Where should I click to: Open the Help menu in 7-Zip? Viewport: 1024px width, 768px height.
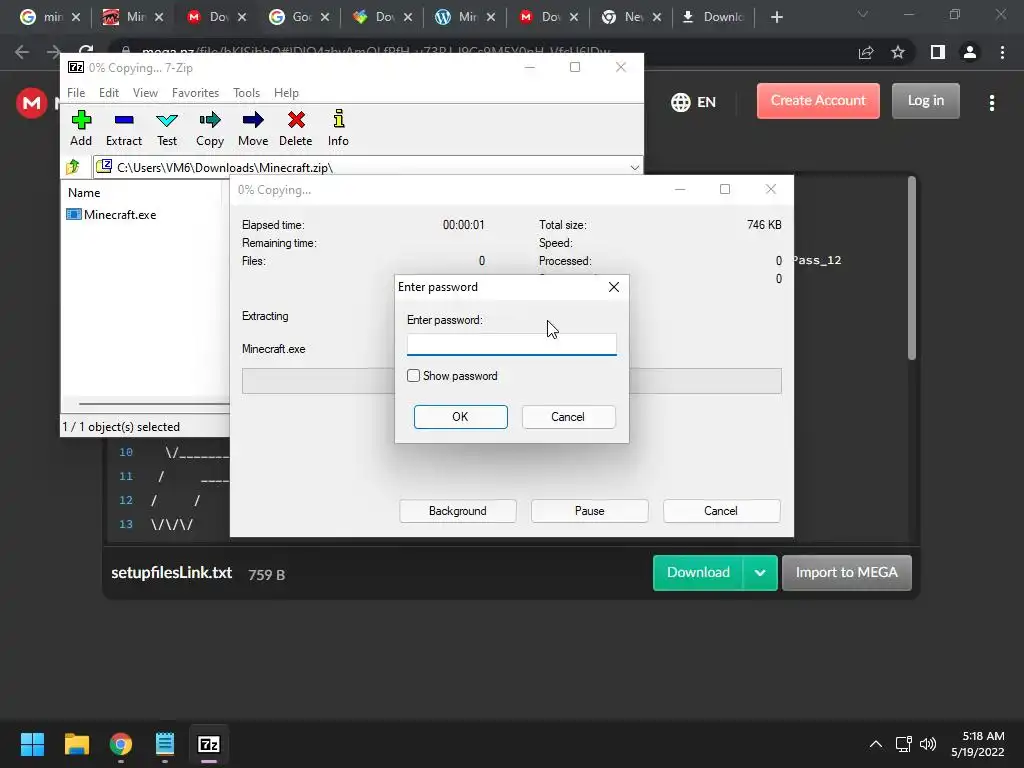[286, 93]
